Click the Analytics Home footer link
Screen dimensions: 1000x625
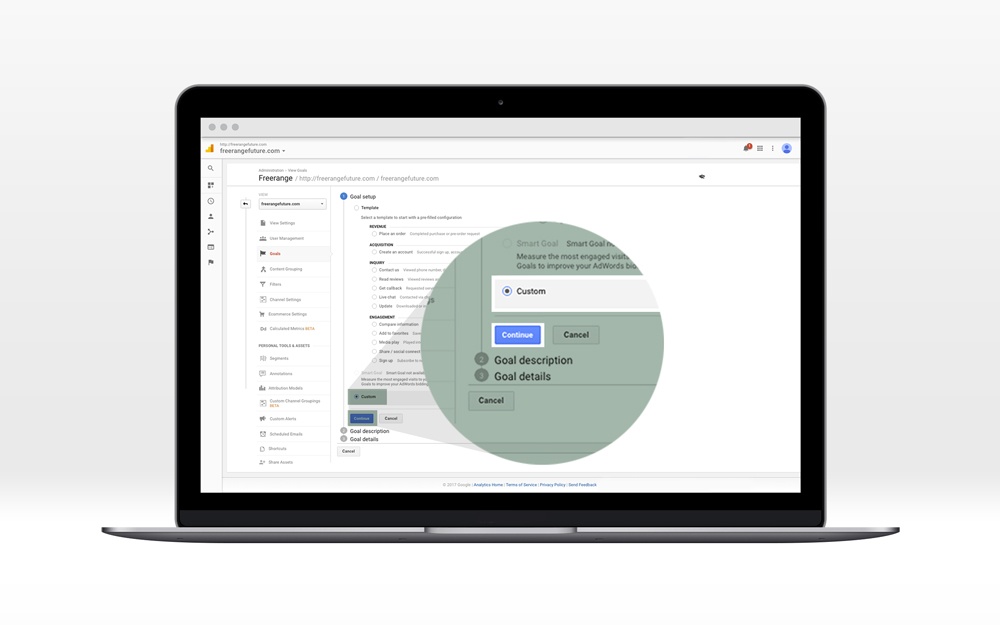click(489, 485)
